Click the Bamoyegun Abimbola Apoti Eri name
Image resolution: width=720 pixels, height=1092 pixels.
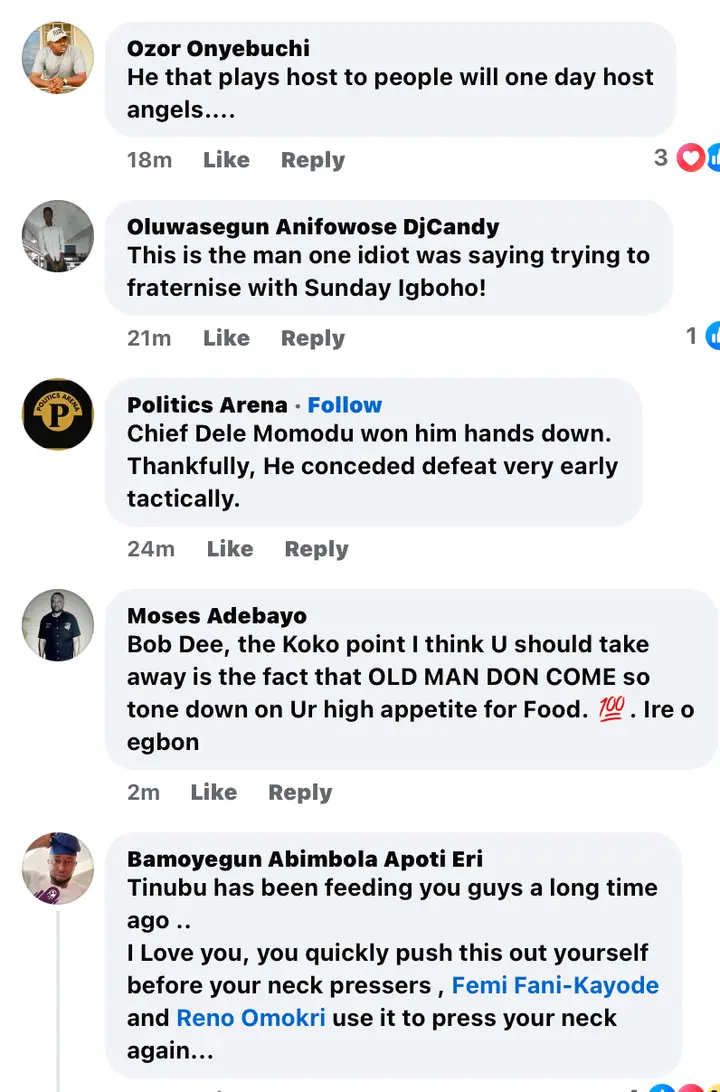305,859
